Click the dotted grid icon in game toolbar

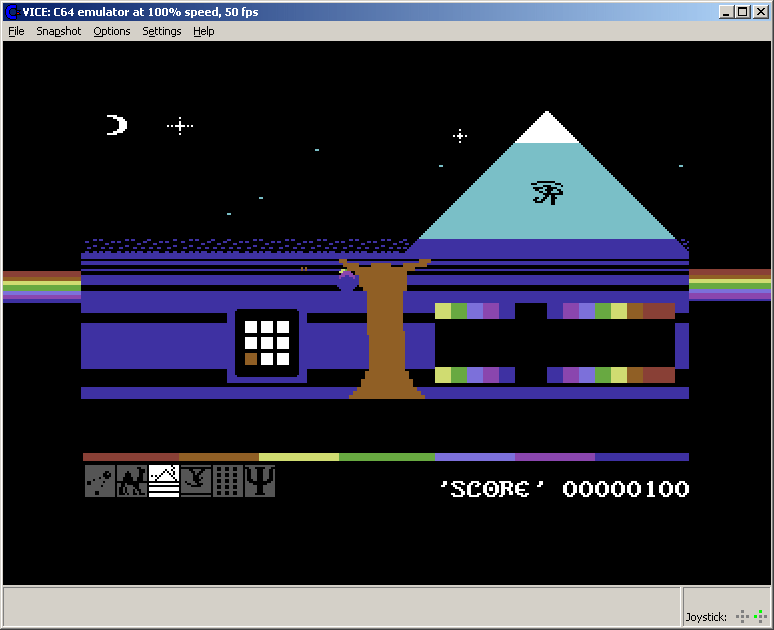[x=228, y=481]
